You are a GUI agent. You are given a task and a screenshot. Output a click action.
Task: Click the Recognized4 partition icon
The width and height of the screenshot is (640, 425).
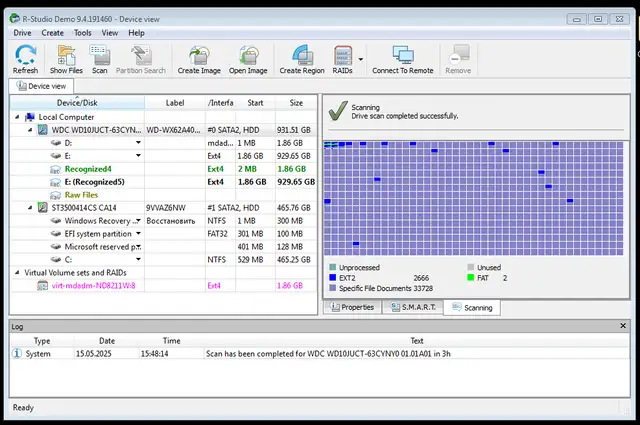click(56, 169)
